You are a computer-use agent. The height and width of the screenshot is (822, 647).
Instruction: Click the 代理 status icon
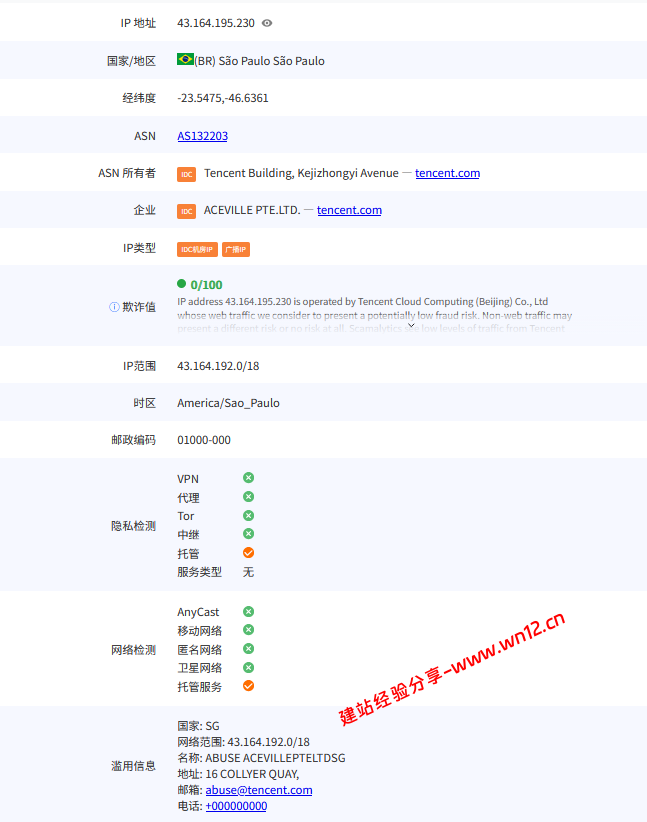click(249, 496)
